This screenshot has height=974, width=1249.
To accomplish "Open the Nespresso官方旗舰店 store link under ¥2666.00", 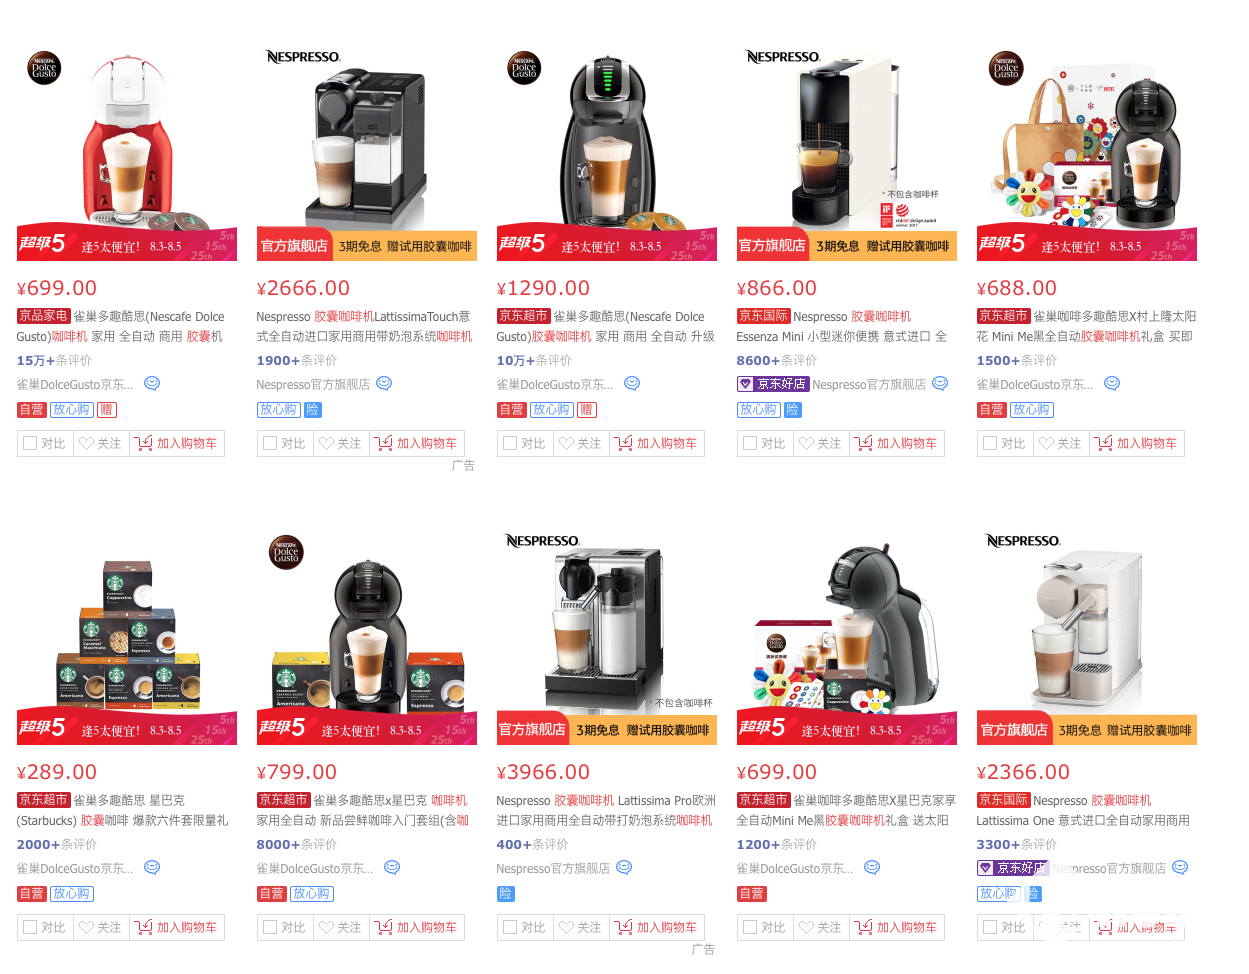I will 313,384.
